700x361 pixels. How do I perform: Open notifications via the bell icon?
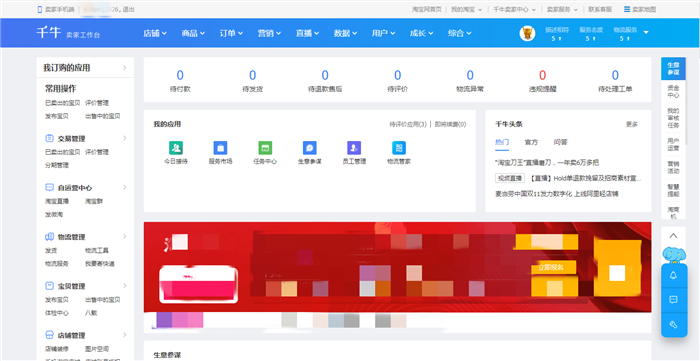(x=674, y=276)
